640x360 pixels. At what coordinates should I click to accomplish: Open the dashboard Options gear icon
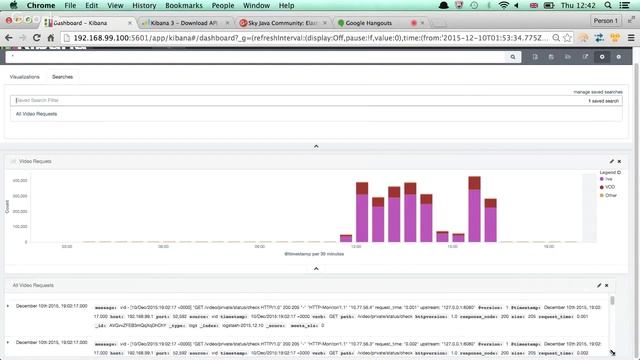coord(619,57)
